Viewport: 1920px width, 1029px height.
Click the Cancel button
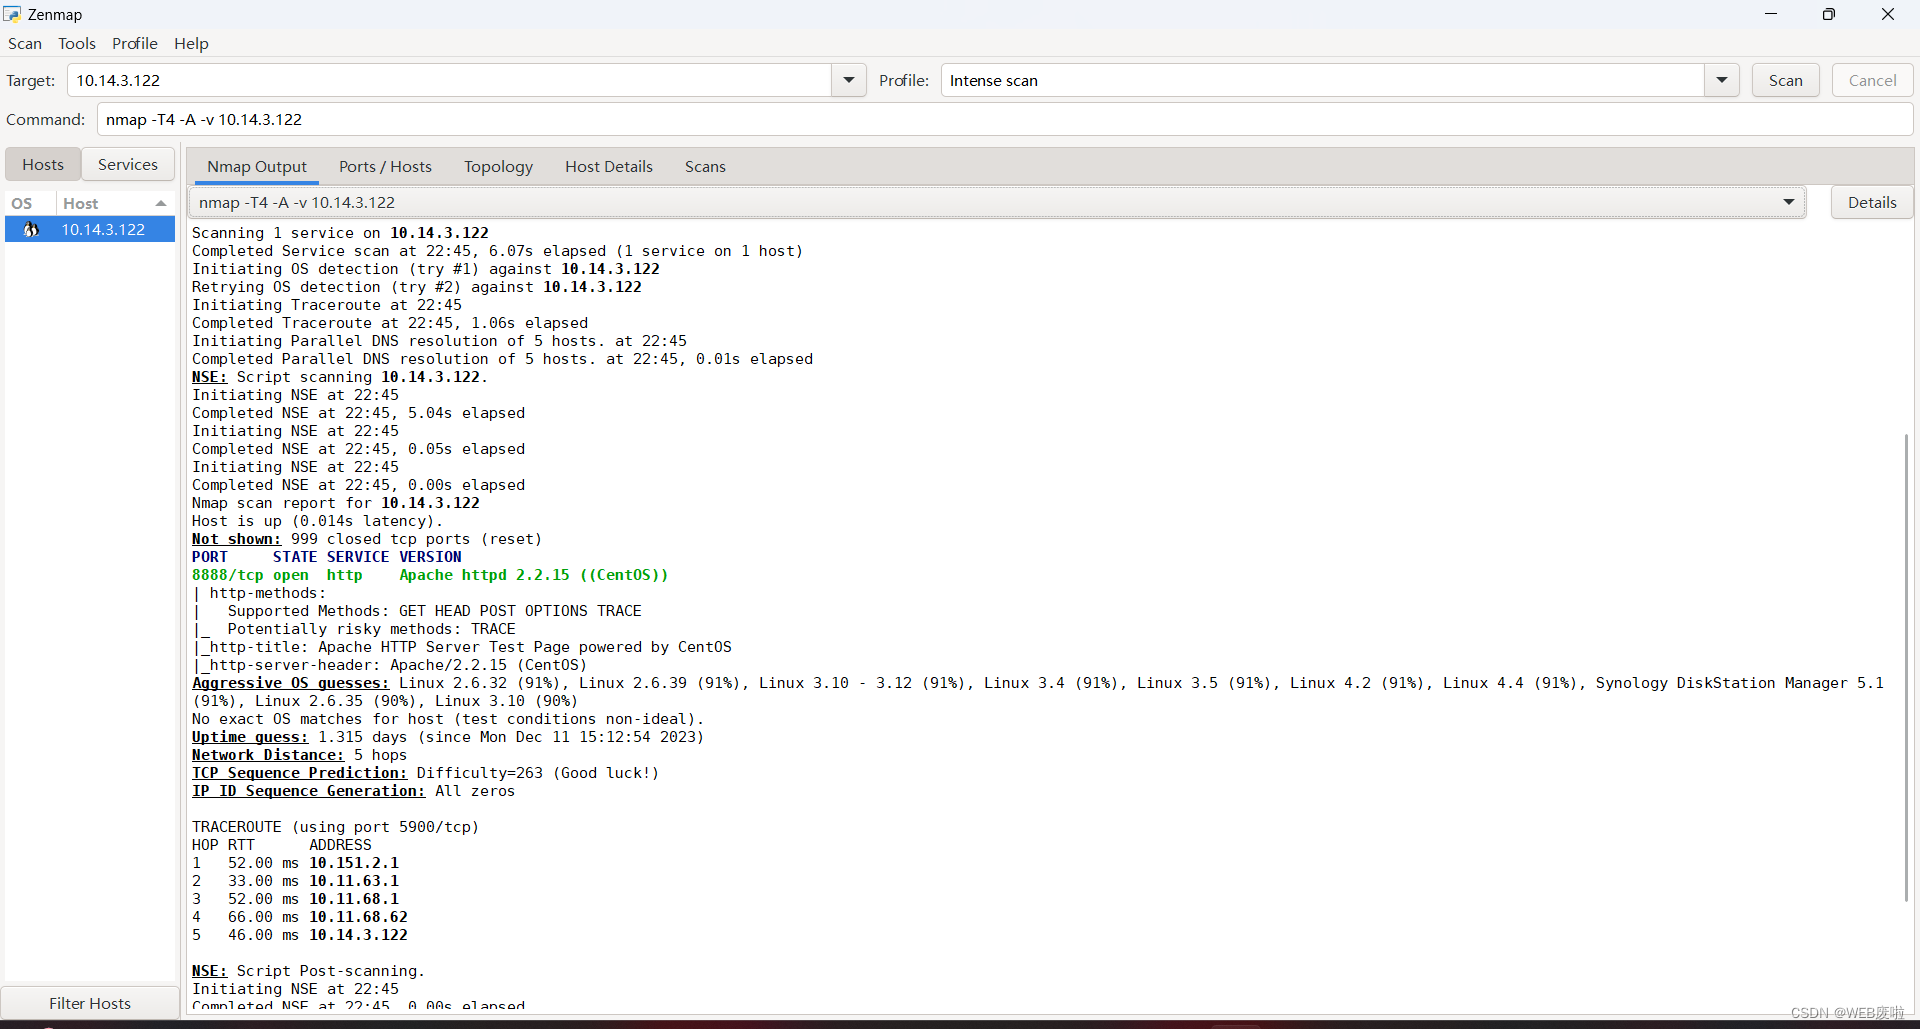coord(1872,80)
